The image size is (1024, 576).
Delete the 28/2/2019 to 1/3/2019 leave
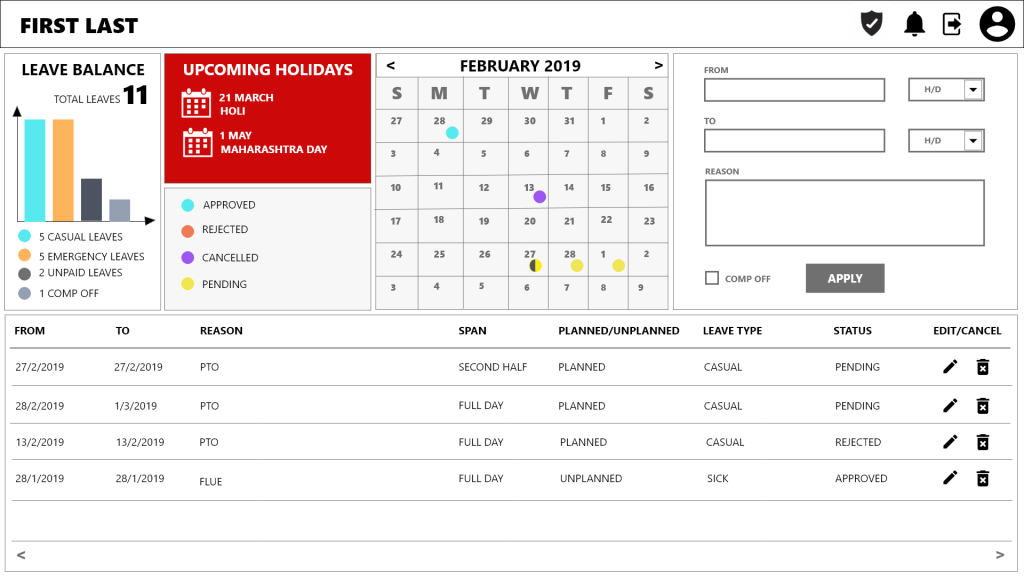point(982,406)
